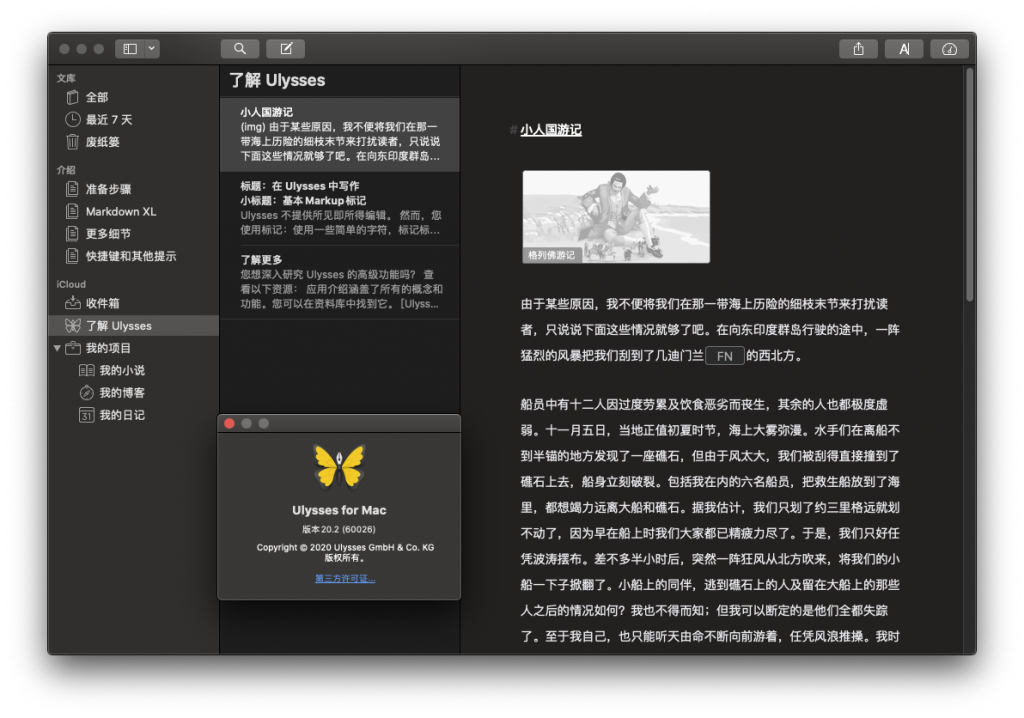Select the 最近 7 天 row text

coord(109,120)
